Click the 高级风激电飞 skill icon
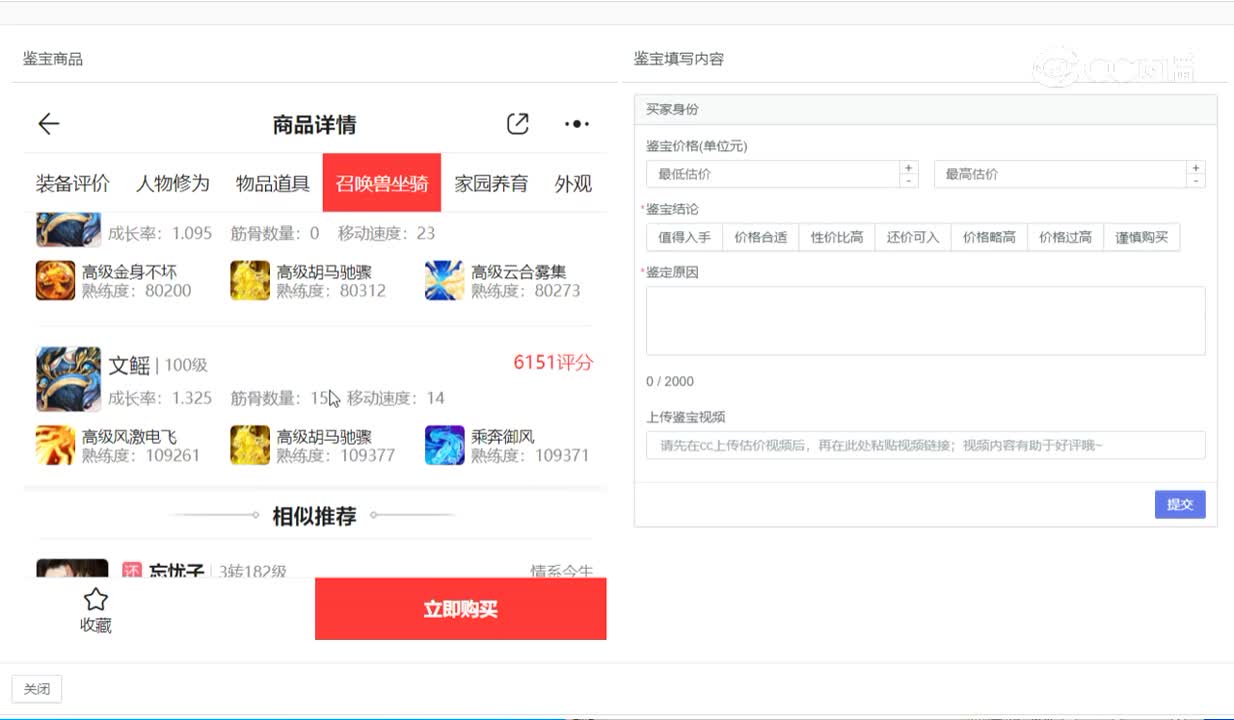Image resolution: width=1234 pixels, height=720 pixels. [x=55, y=445]
